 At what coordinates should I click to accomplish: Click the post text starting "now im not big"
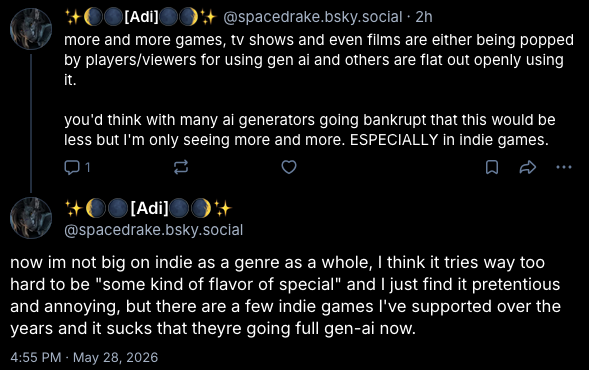point(285,295)
